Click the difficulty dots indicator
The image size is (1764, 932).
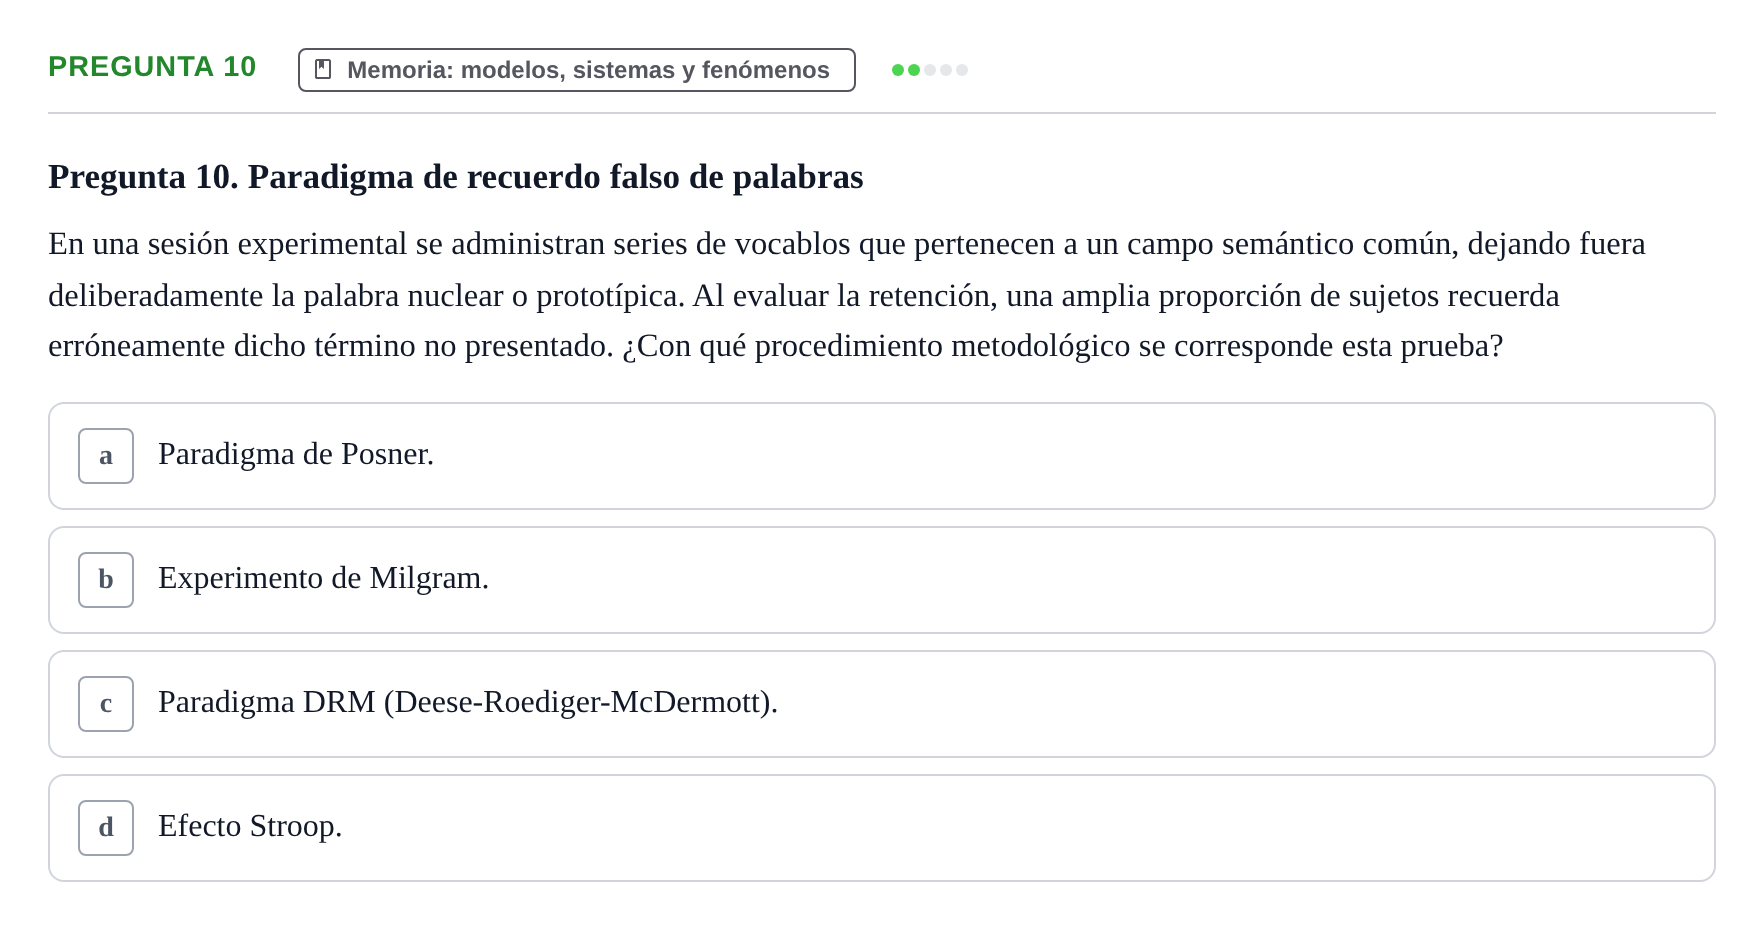tap(930, 70)
